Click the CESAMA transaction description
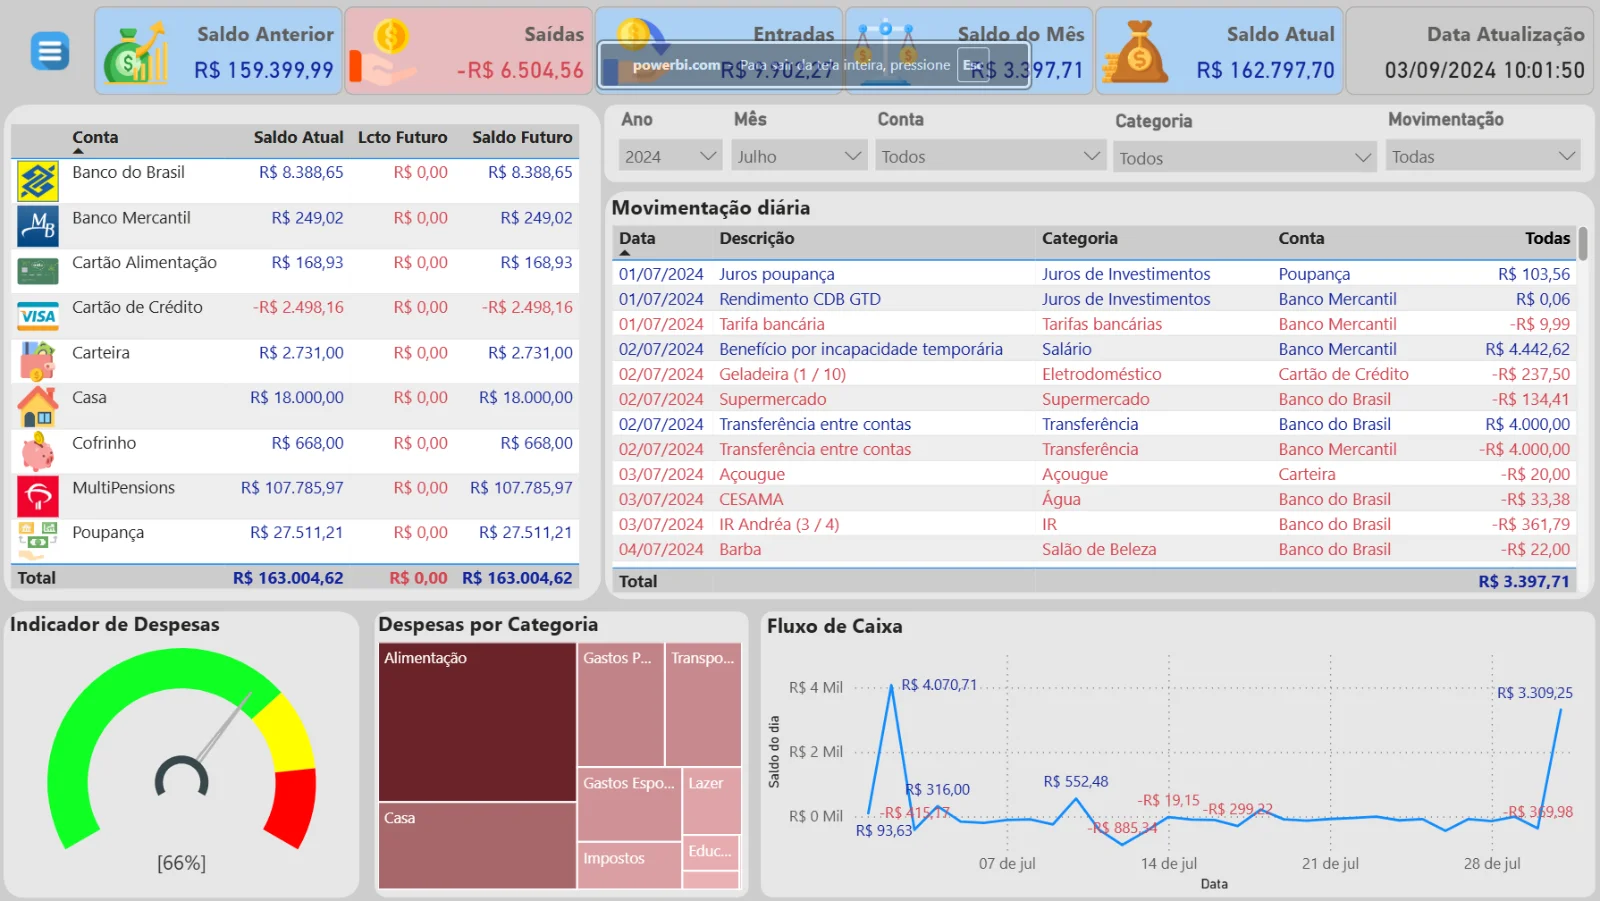This screenshot has width=1600, height=901. click(751, 499)
